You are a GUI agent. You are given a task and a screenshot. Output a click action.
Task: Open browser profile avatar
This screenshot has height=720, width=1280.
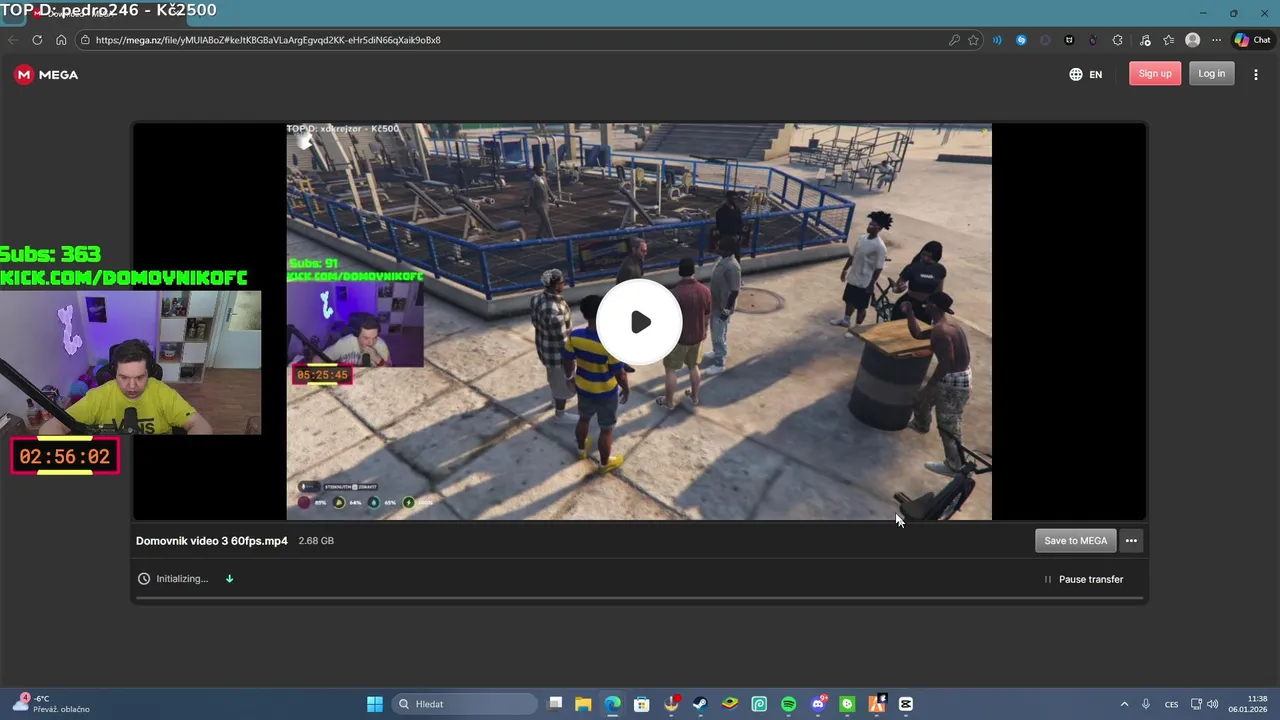1192,40
